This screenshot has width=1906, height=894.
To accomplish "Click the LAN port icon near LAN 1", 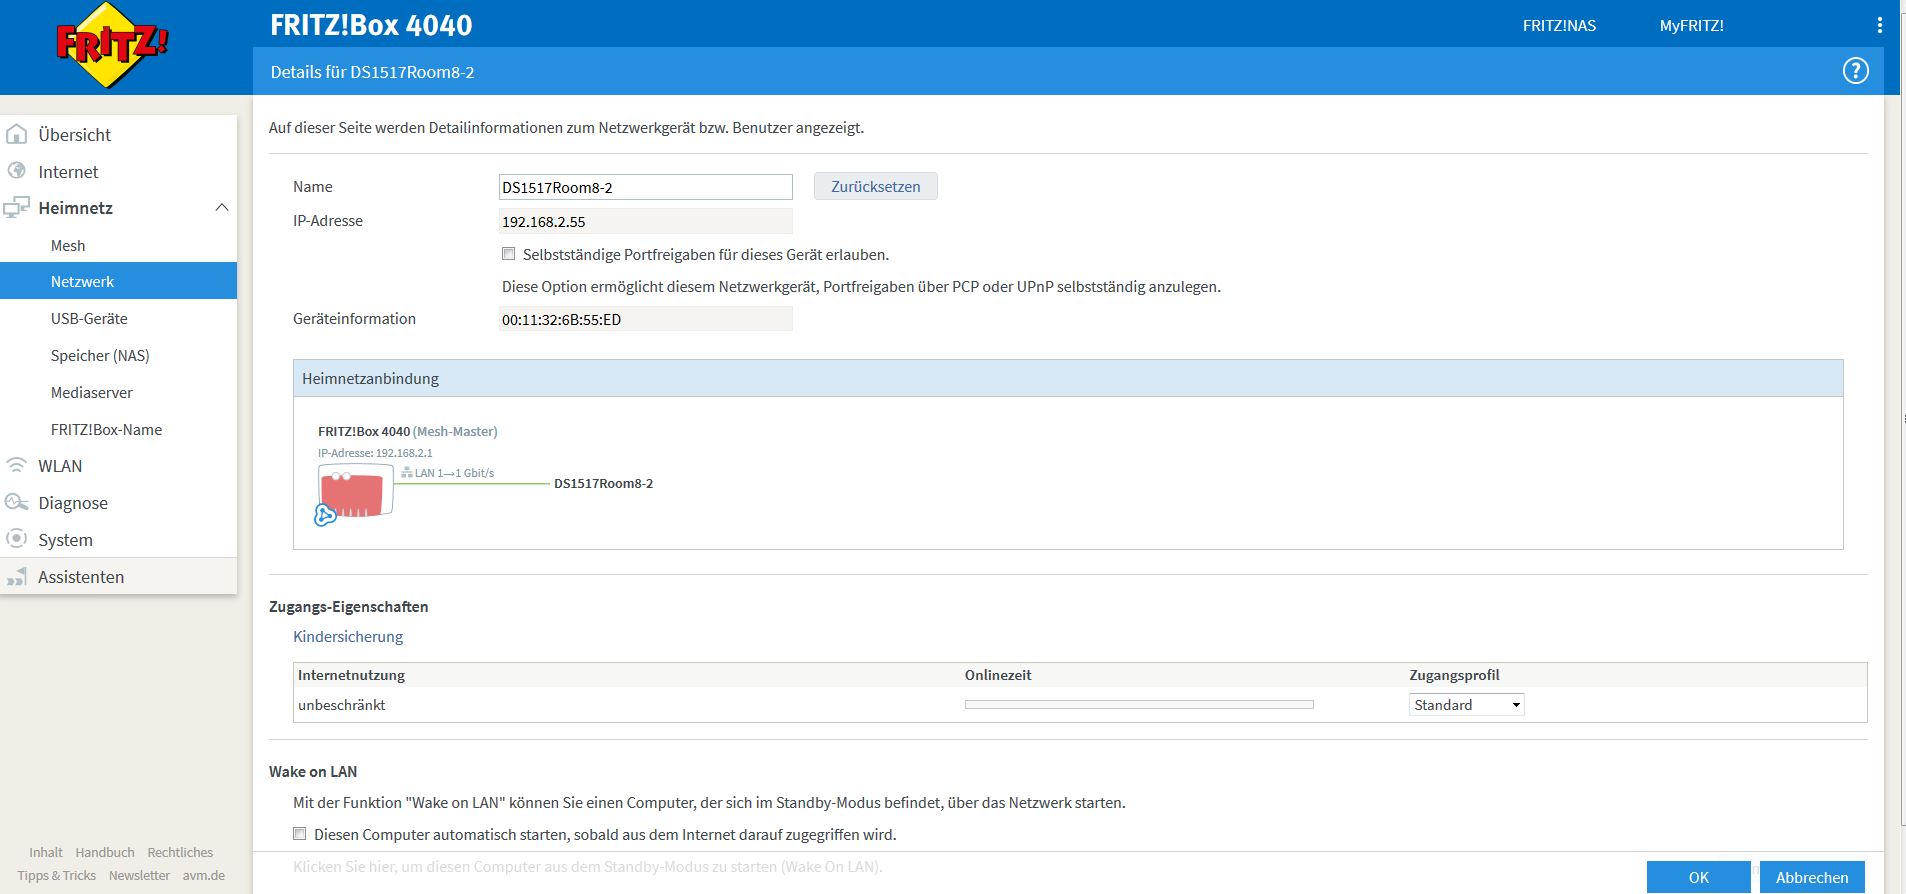I will click(407, 473).
